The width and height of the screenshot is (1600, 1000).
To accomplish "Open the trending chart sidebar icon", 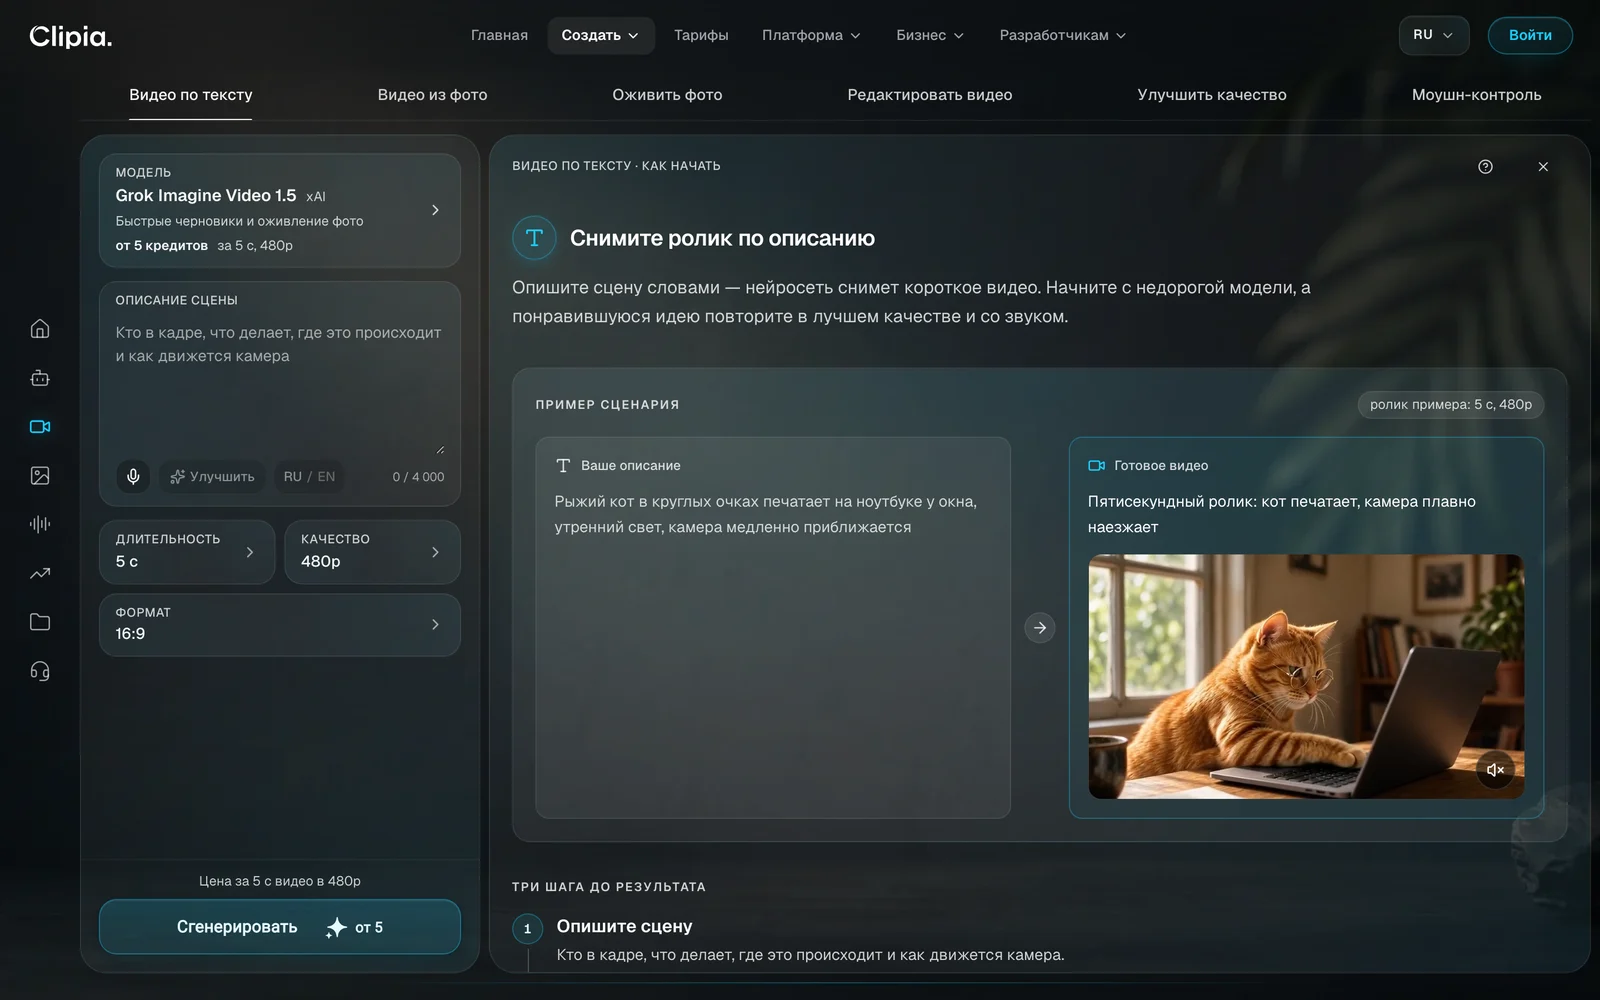I will (x=40, y=573).
